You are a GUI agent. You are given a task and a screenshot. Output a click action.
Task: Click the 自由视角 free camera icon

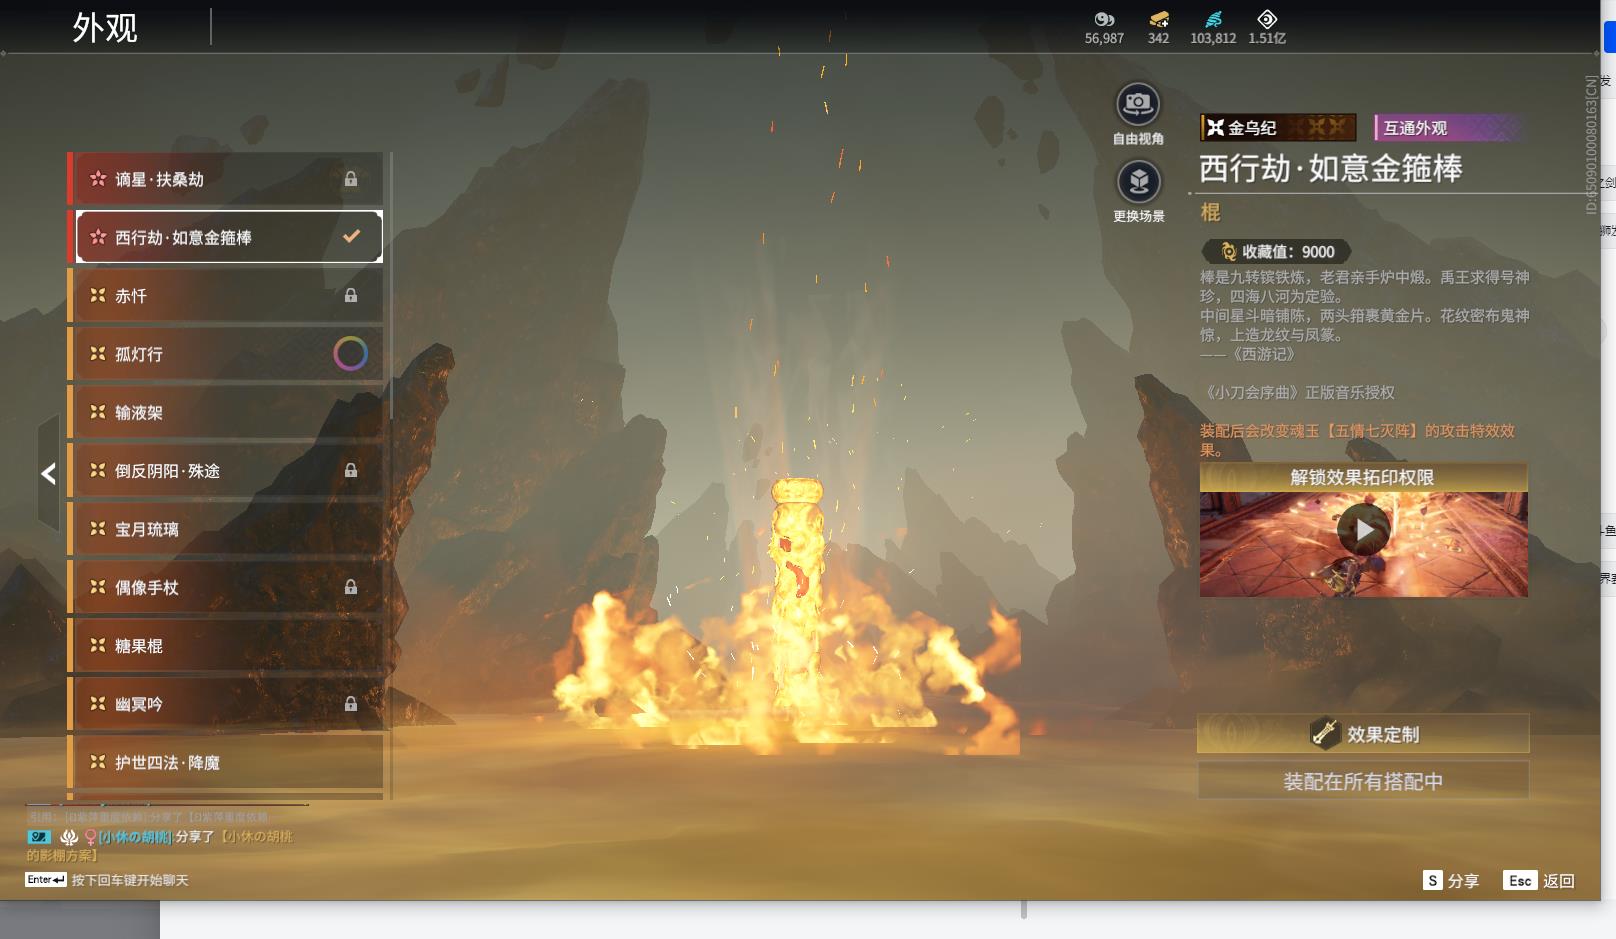(x=1138, y=104)
